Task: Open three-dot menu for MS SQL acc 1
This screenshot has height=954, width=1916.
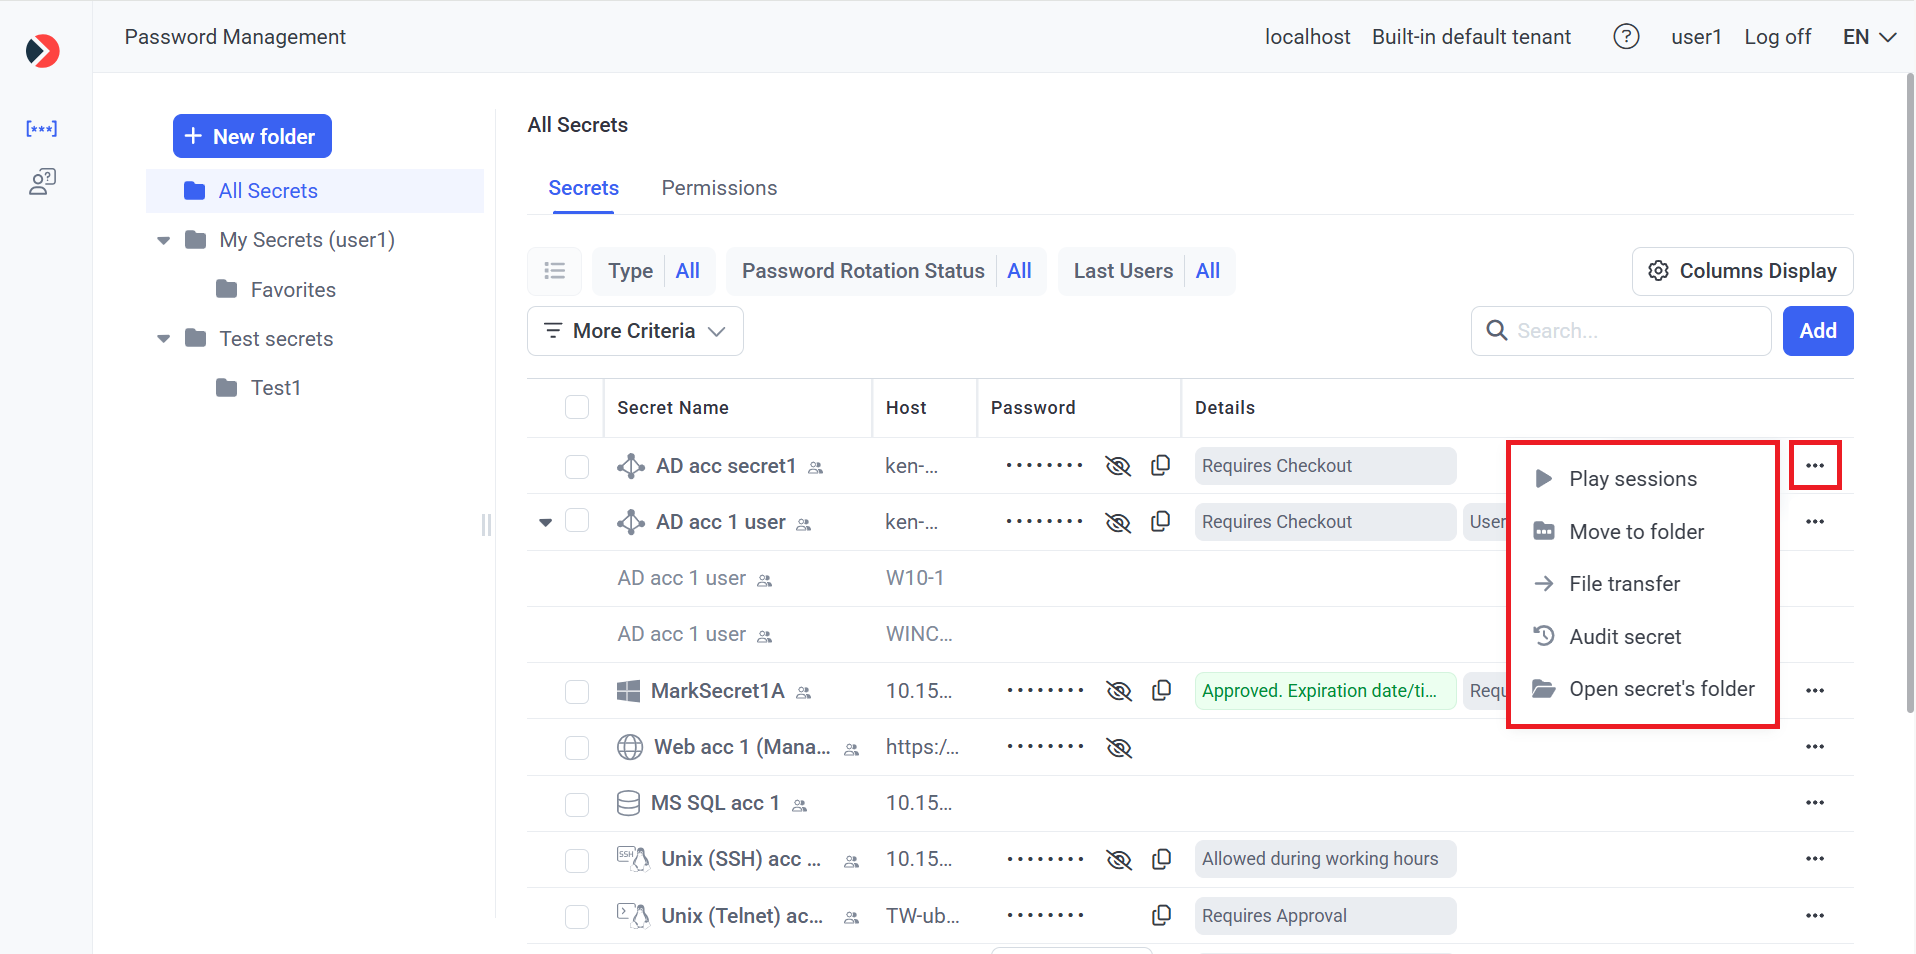Action: tap(1814, 803)
